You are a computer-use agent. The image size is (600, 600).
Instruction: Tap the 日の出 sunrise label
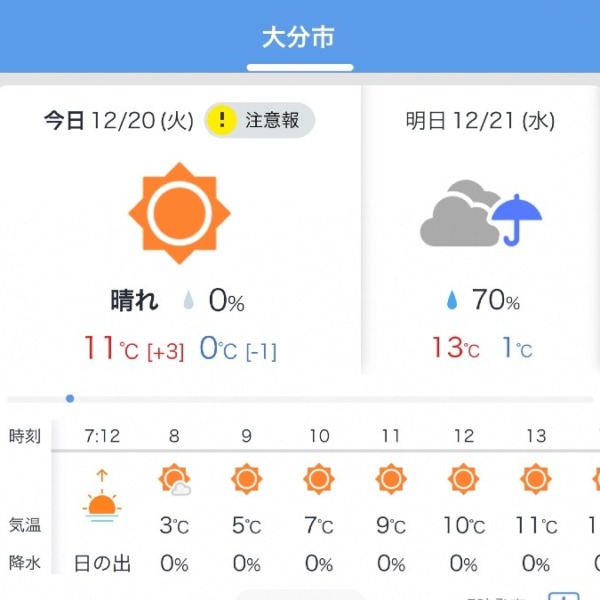pos(102,564)
